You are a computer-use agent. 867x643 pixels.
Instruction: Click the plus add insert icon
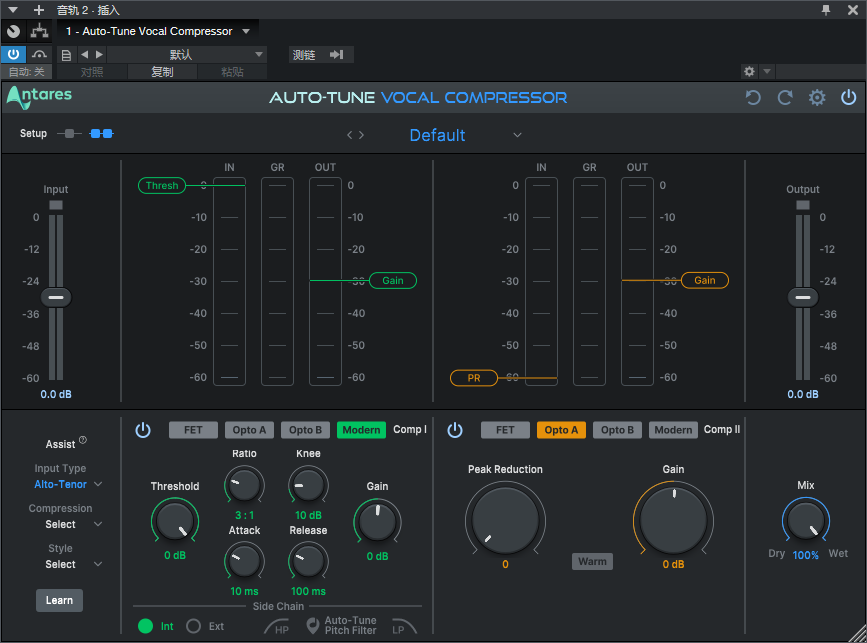(x=38, y=10)
